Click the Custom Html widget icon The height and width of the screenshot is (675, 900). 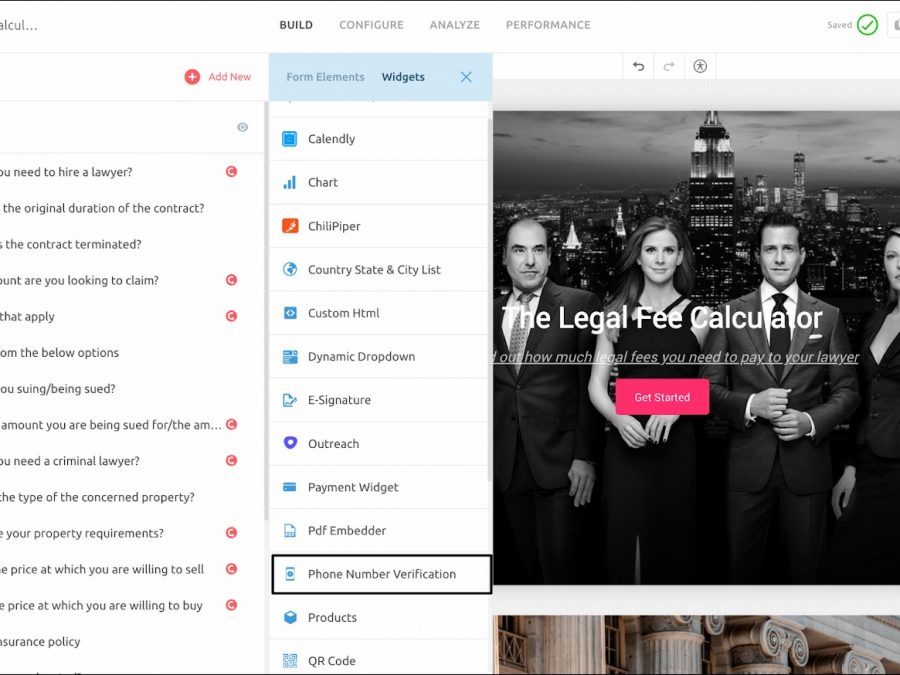click(x=290, y=313)
